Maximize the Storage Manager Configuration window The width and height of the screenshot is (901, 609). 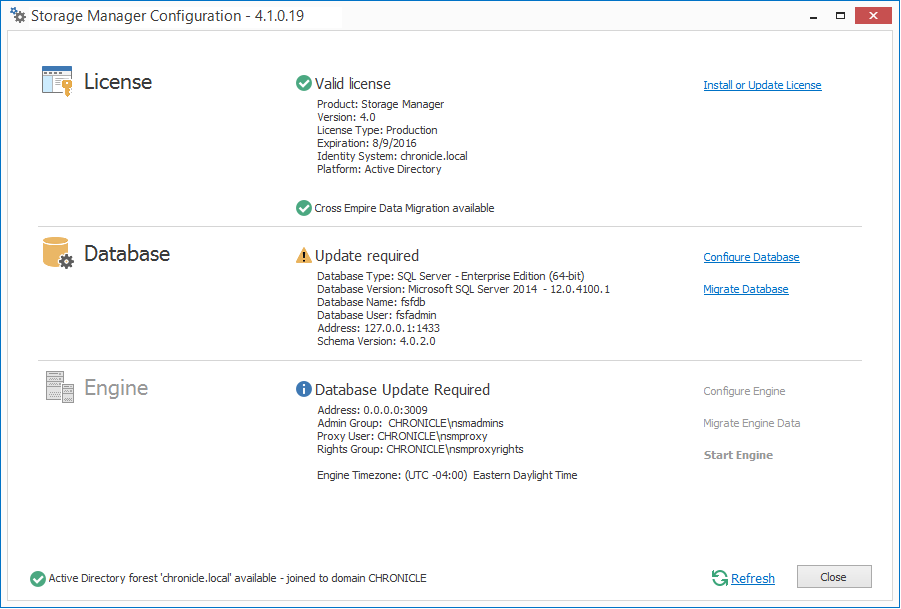pyautogui.click(x=841, y=15)
